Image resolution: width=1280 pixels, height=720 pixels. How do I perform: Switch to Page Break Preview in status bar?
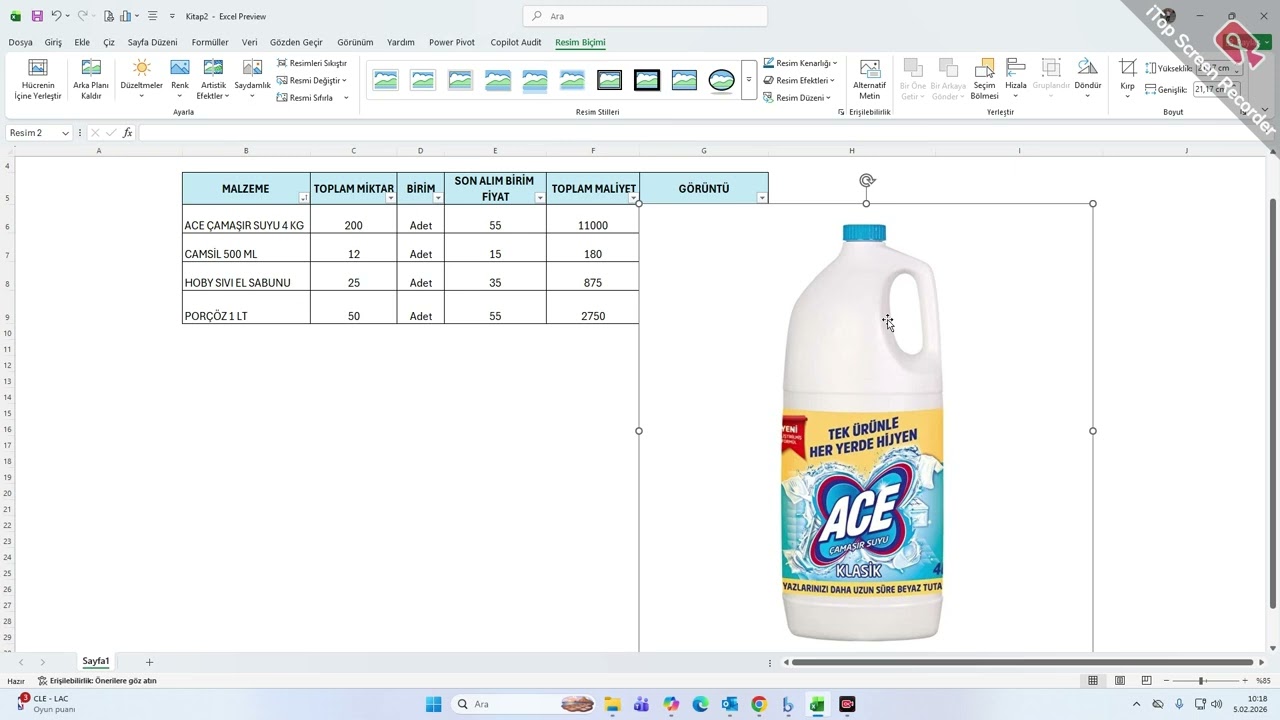(1147, 681)
